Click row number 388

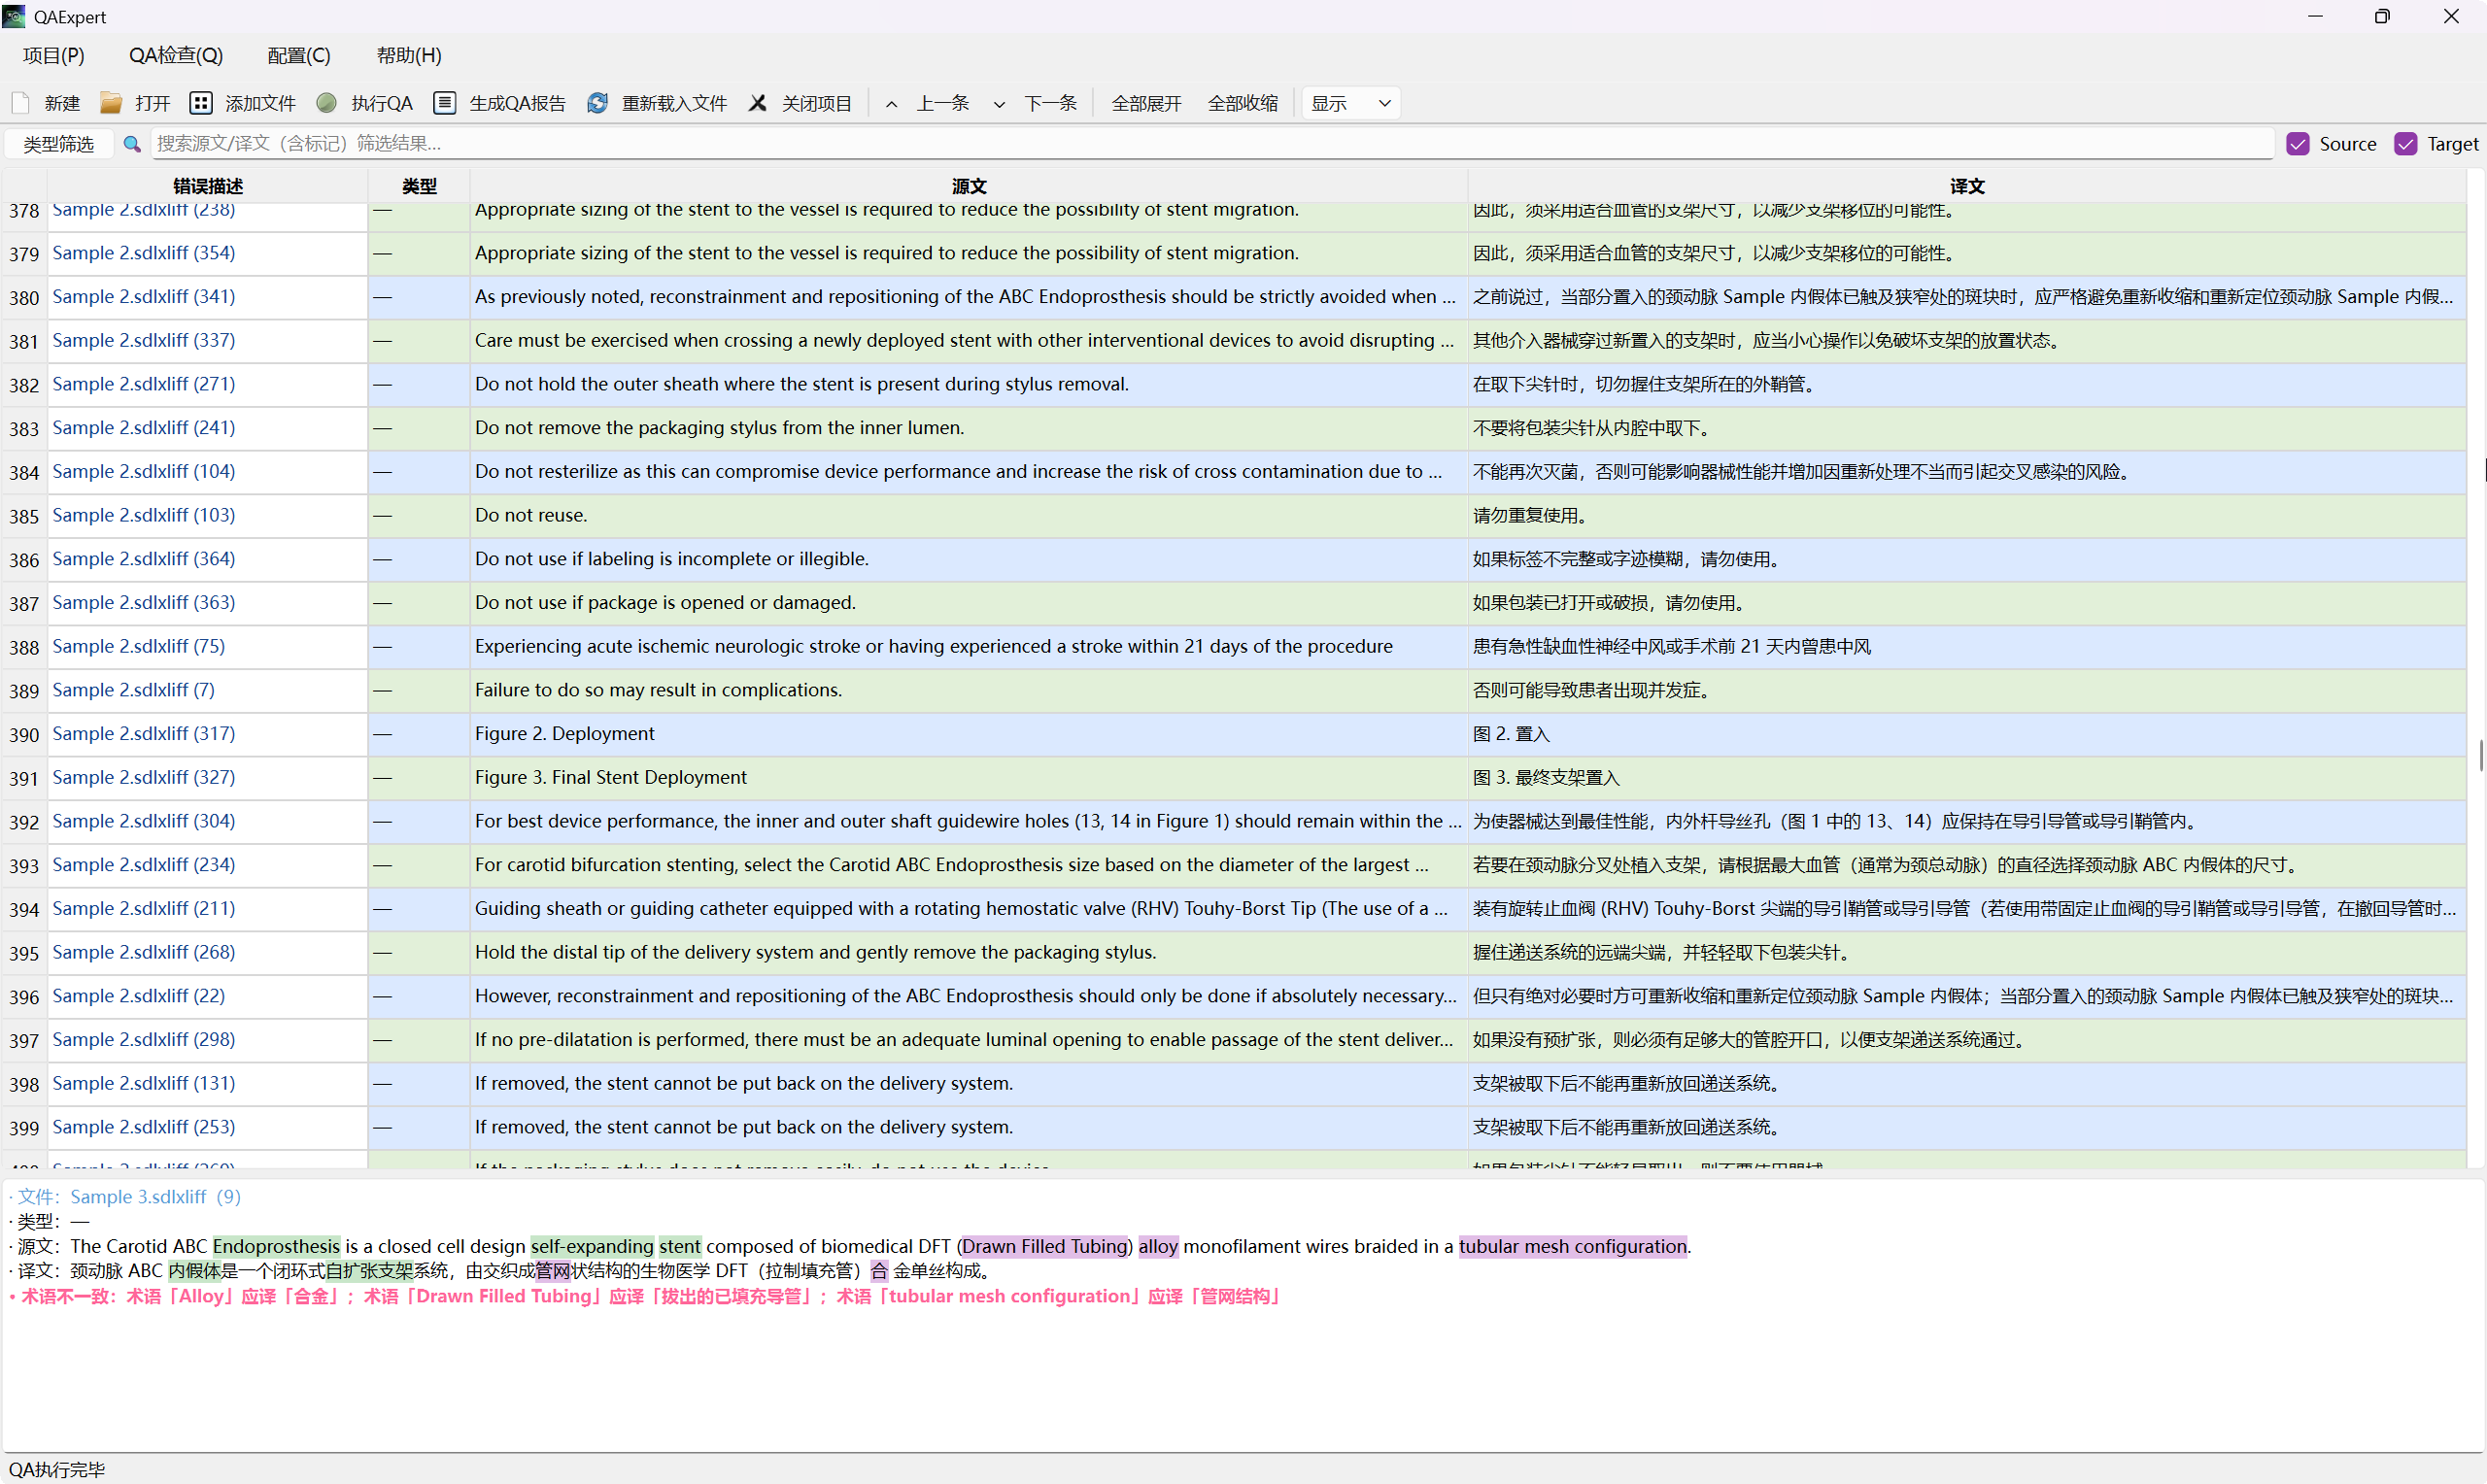coord(24,648)
